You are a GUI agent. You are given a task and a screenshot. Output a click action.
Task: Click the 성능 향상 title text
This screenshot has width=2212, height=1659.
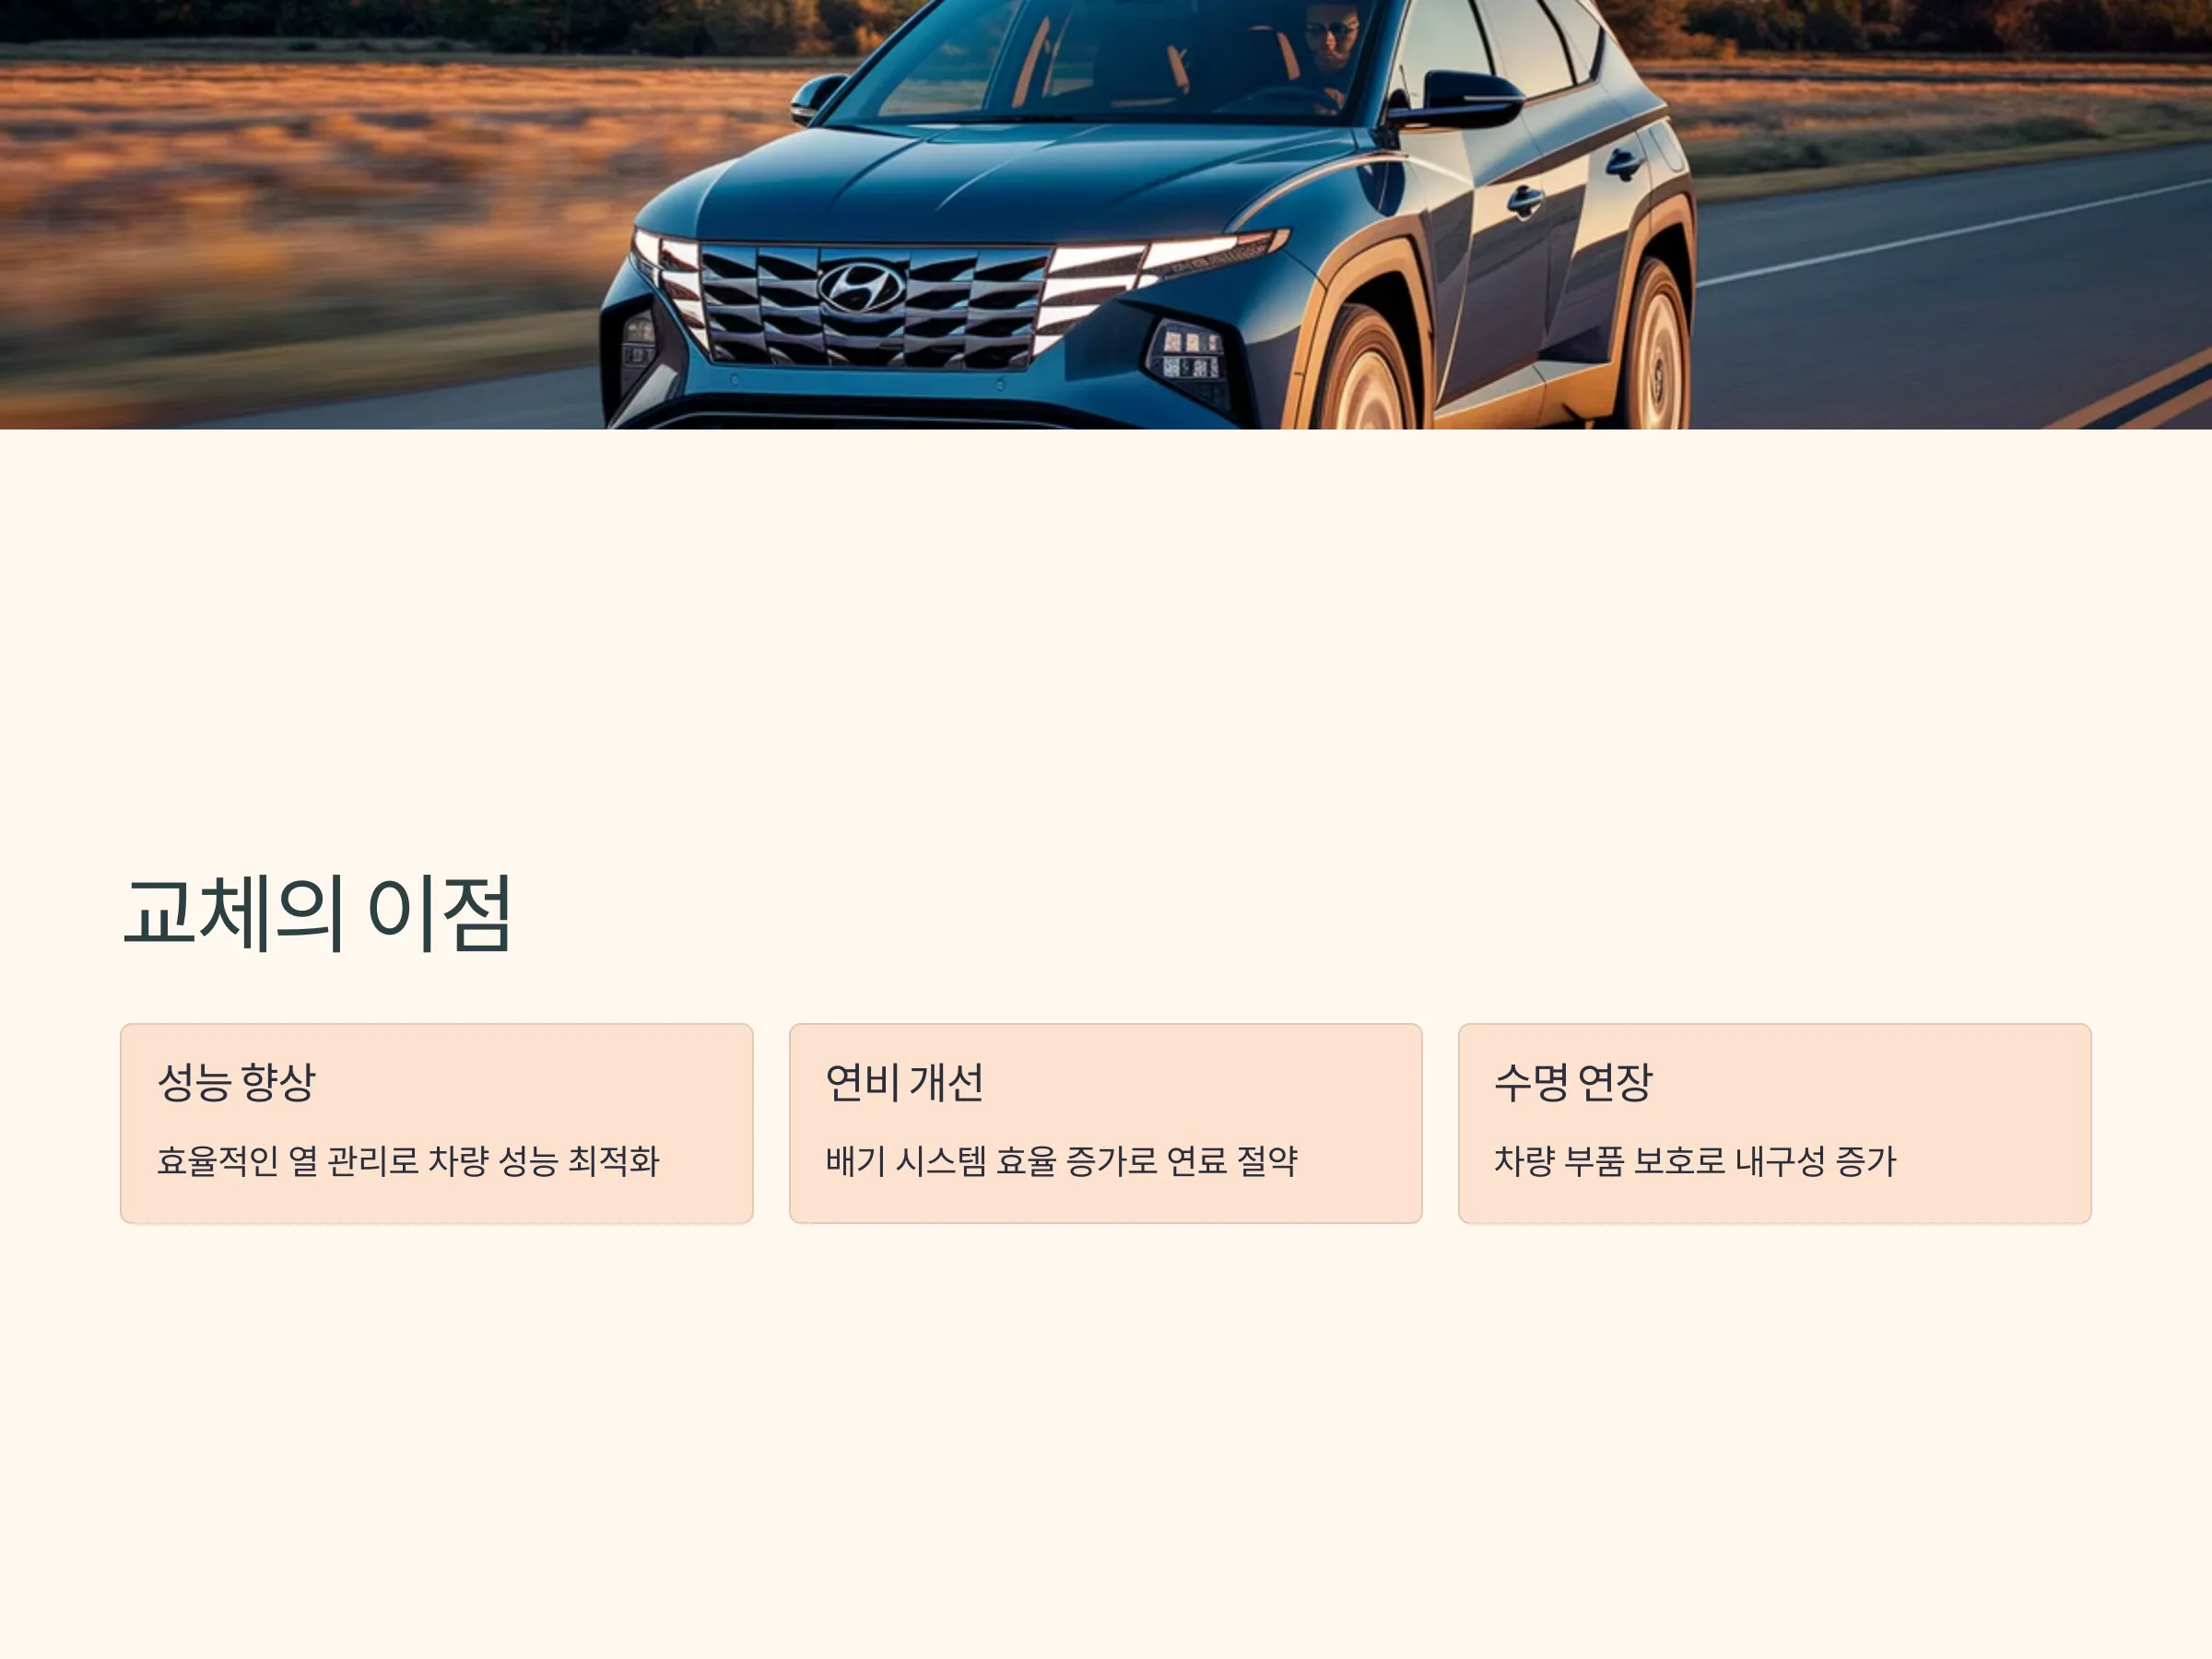[x=236, y=1082]
